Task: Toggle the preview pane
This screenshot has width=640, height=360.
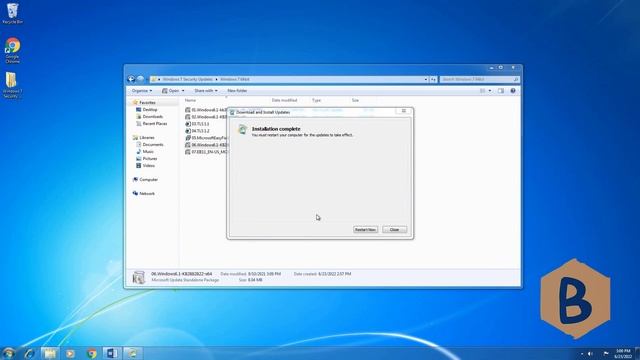Action: (x=501, y=91)
